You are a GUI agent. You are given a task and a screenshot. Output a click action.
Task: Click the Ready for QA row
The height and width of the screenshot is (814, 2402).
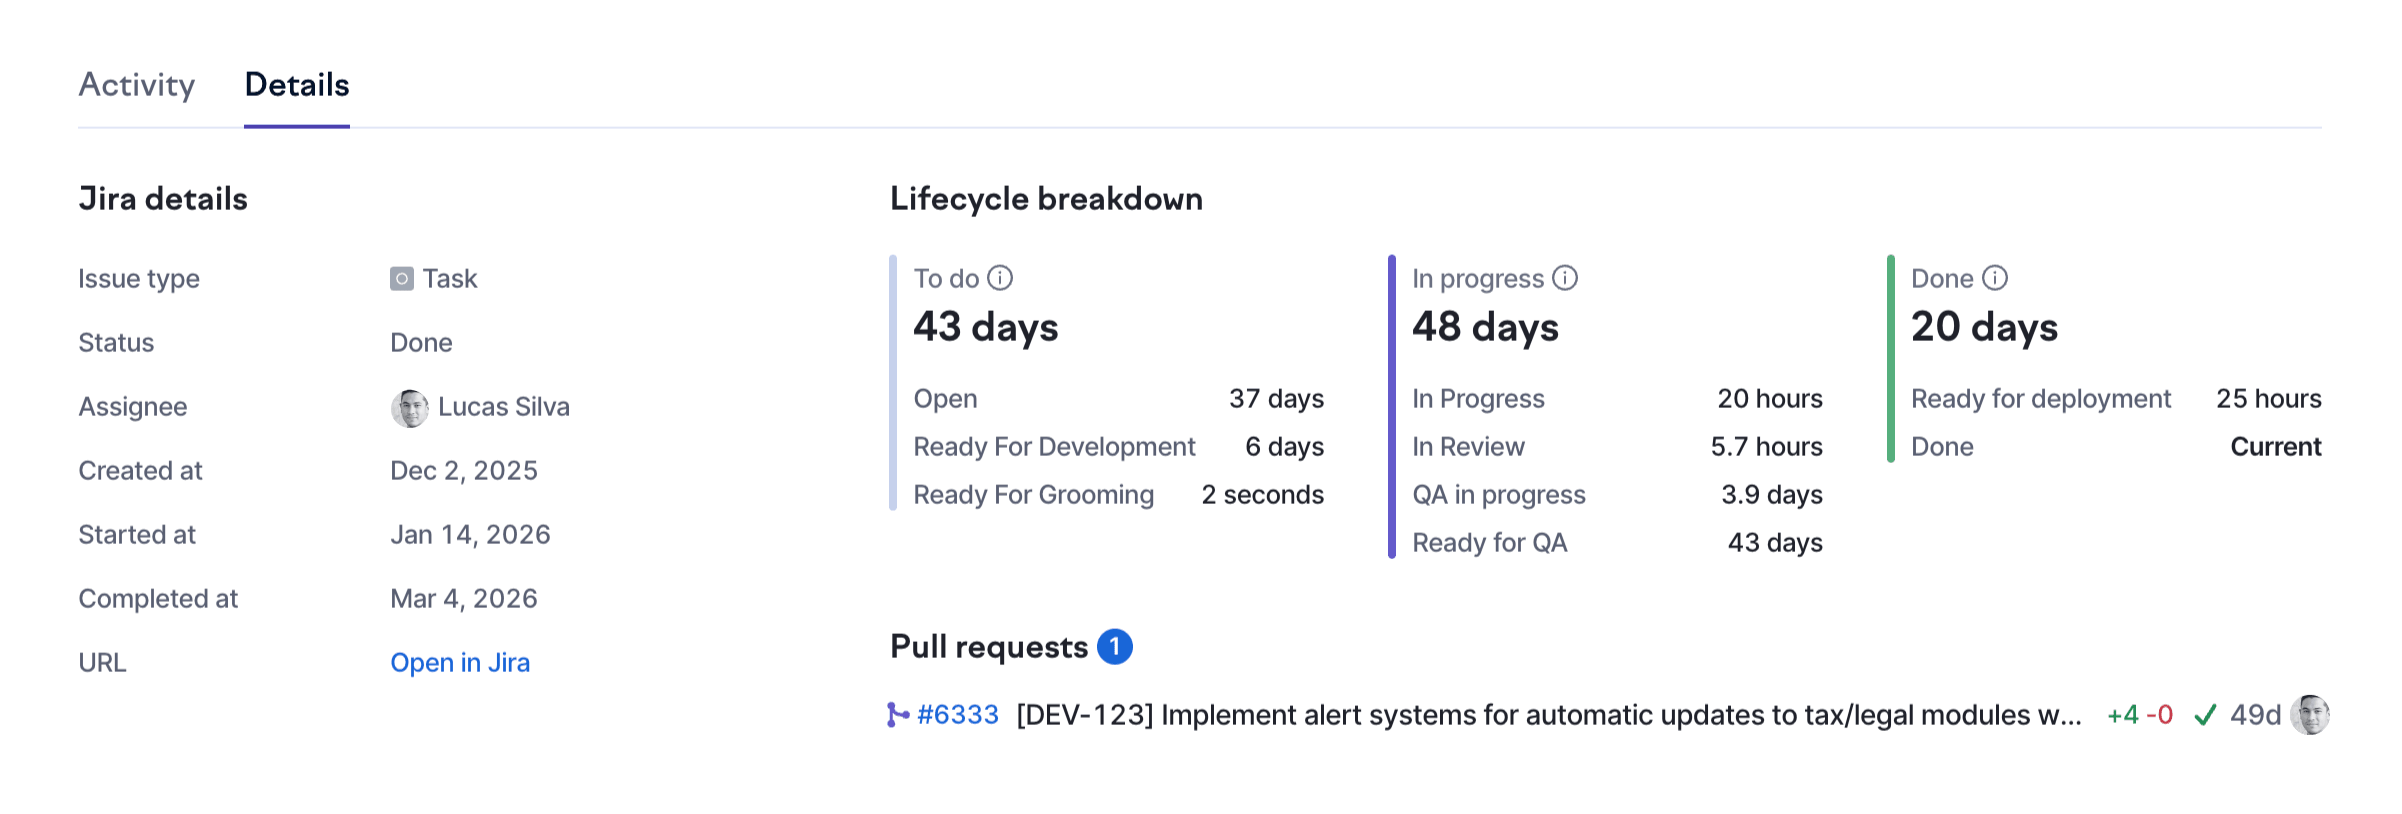[x=1617, y=543]
